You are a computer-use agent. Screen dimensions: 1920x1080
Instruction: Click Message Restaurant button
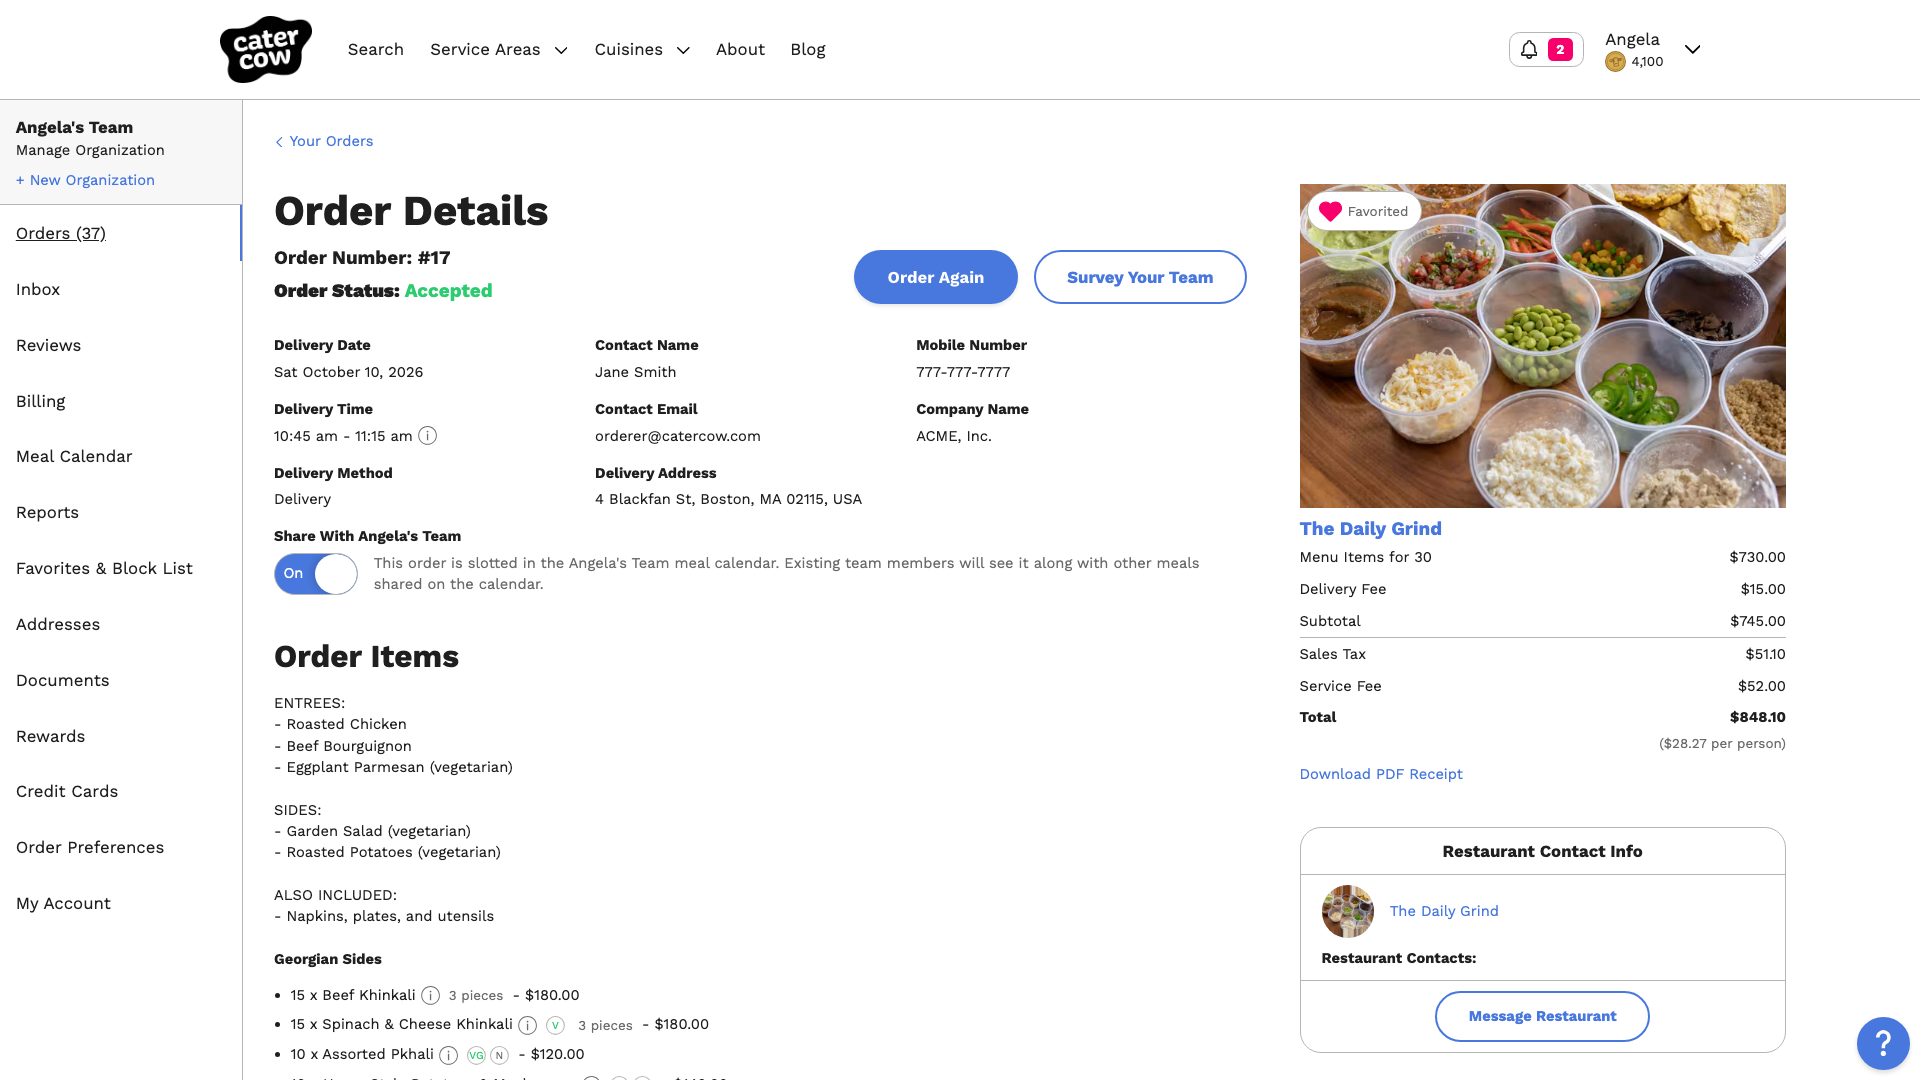click(x=1542, y=1016)
